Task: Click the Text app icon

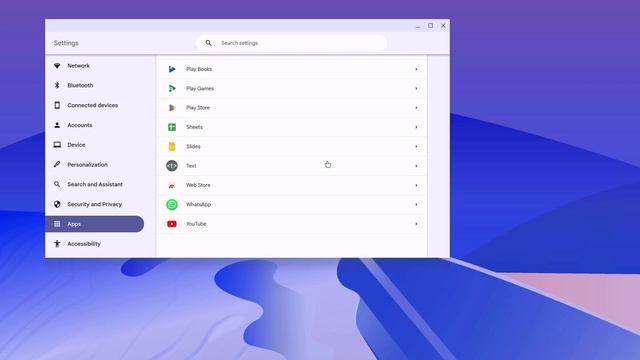Action: pyautogui.click(x=172, y=166)
